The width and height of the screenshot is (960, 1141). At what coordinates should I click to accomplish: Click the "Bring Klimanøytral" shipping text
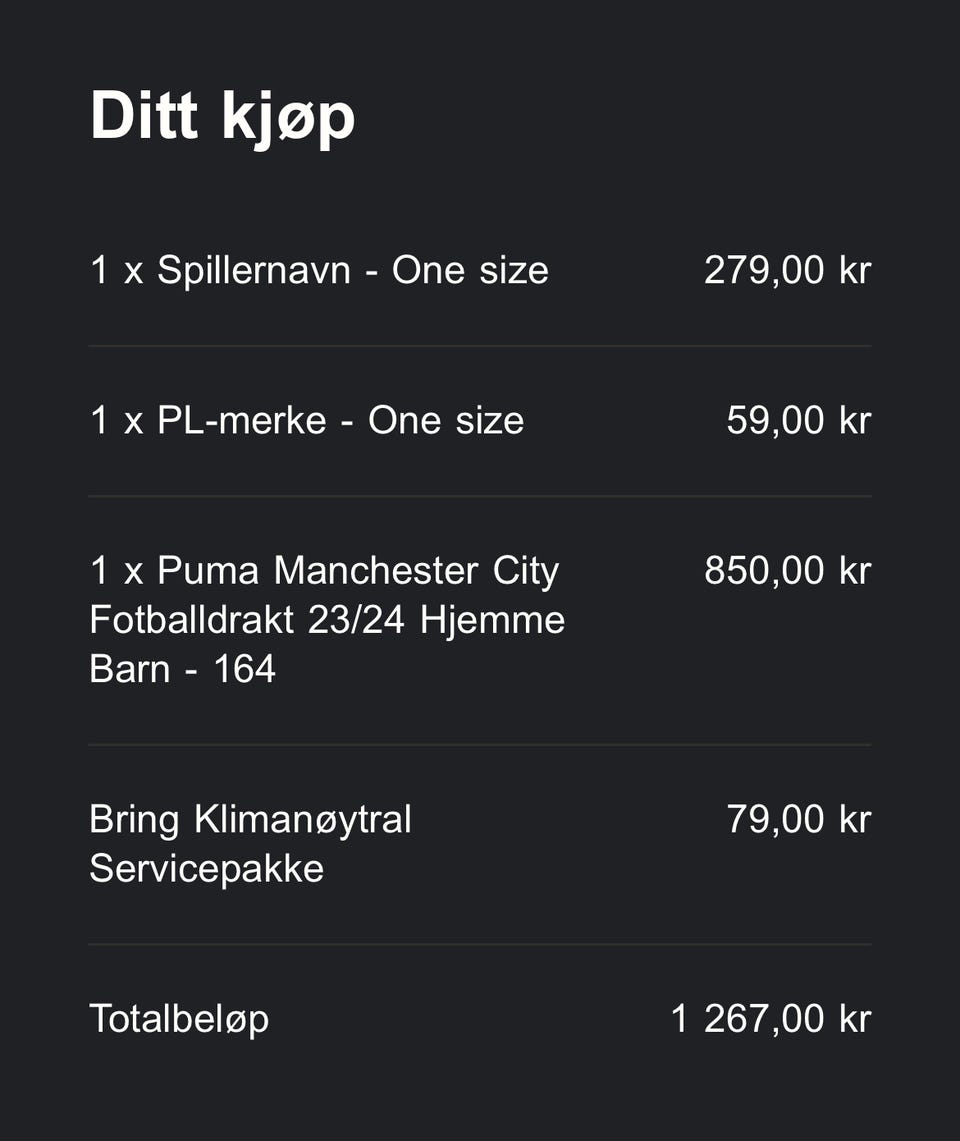[x=250, y=819]
